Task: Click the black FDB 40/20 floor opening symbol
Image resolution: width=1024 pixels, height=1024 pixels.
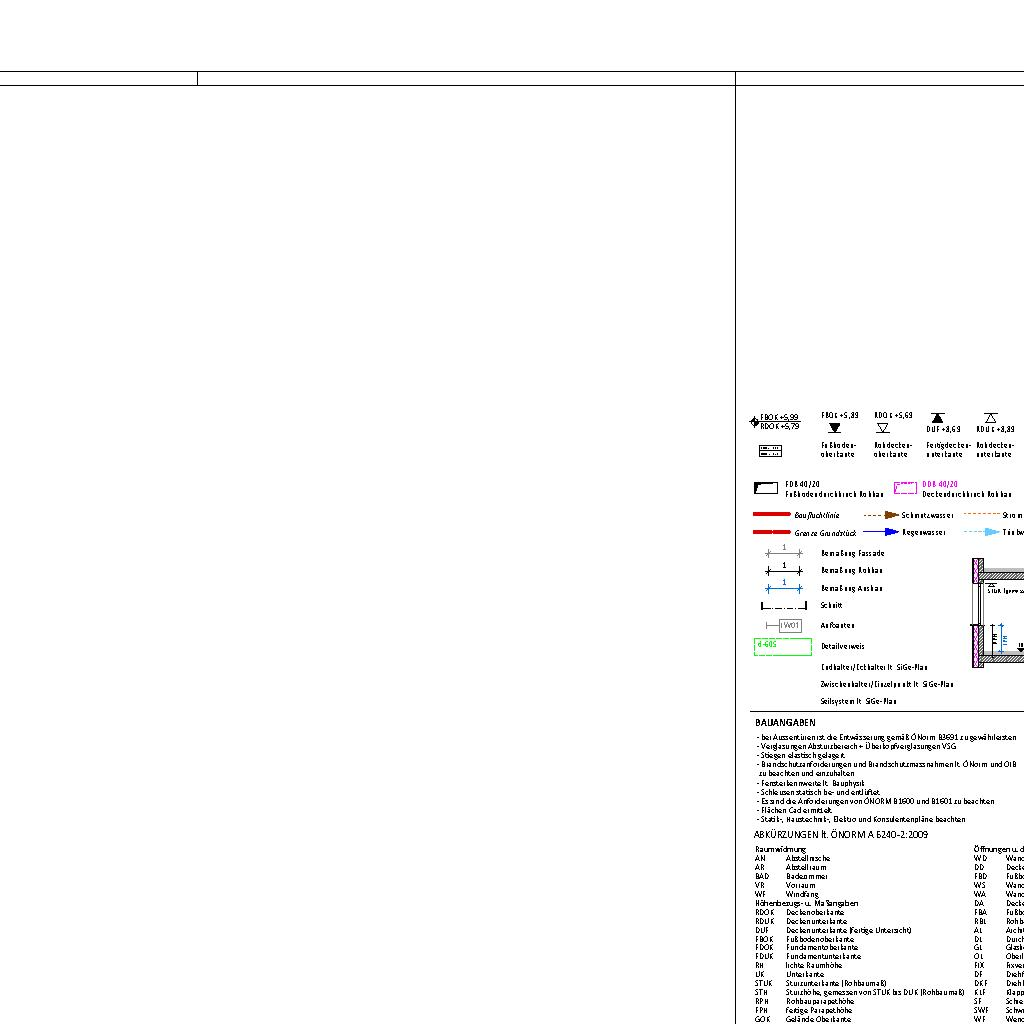Action: point(766,488)
